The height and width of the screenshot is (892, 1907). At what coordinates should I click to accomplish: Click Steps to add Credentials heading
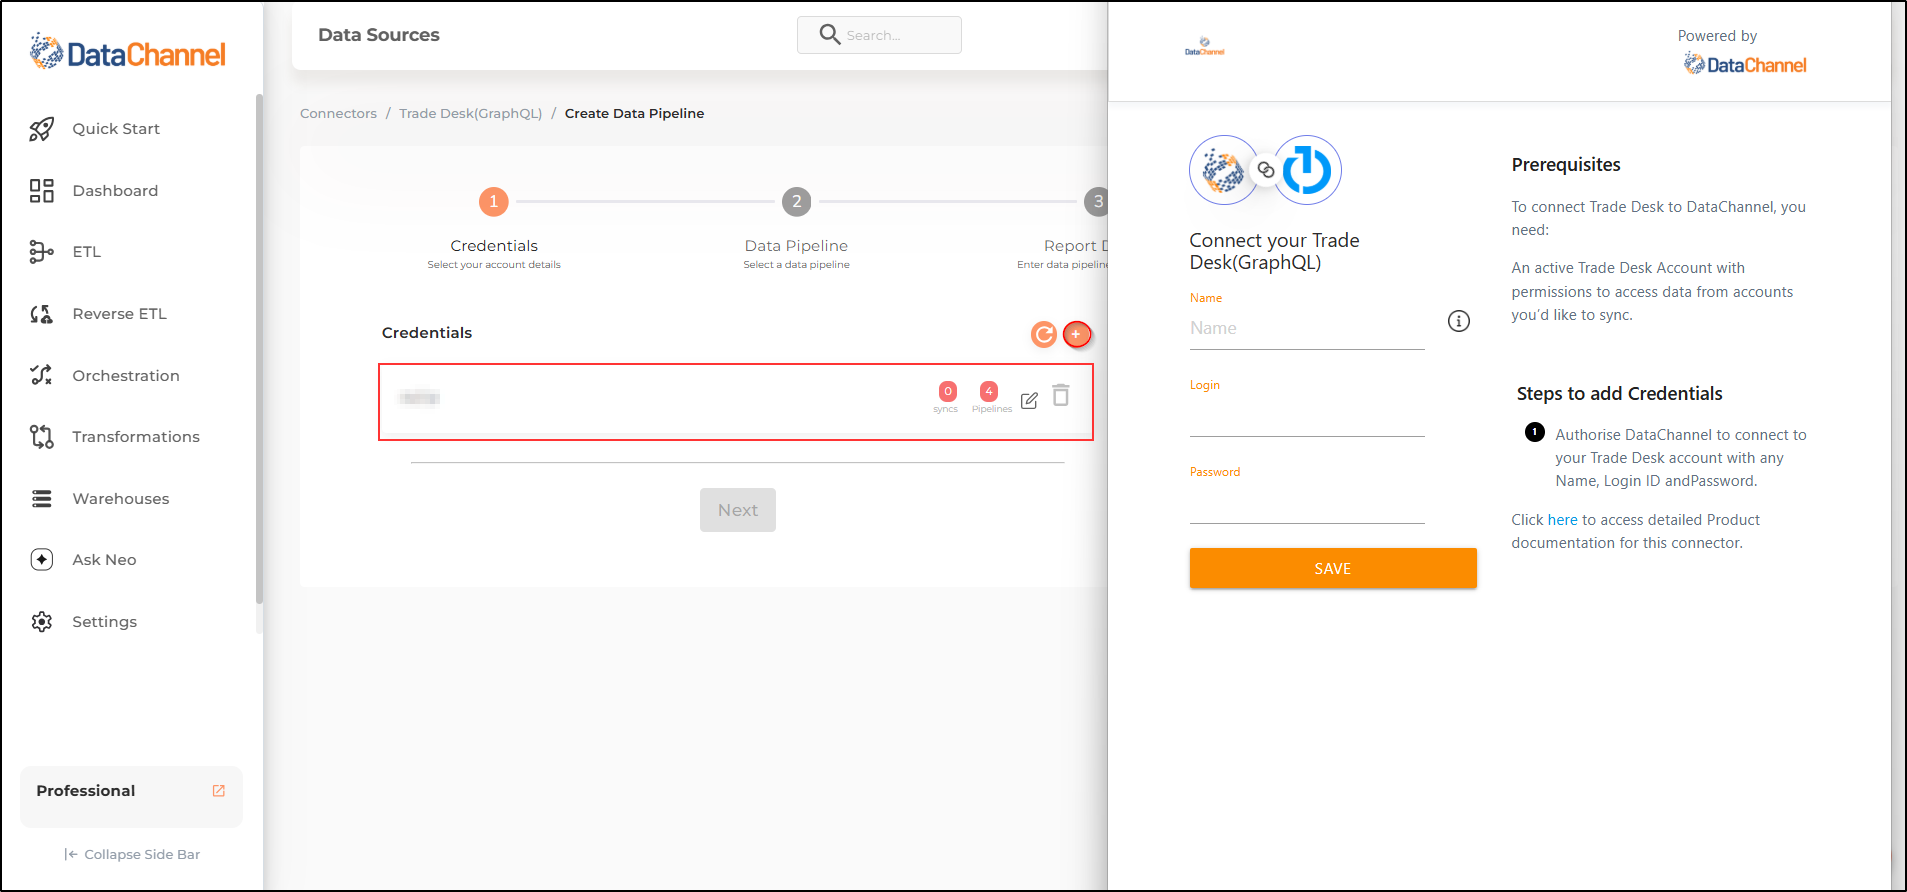pos(1619,394)
